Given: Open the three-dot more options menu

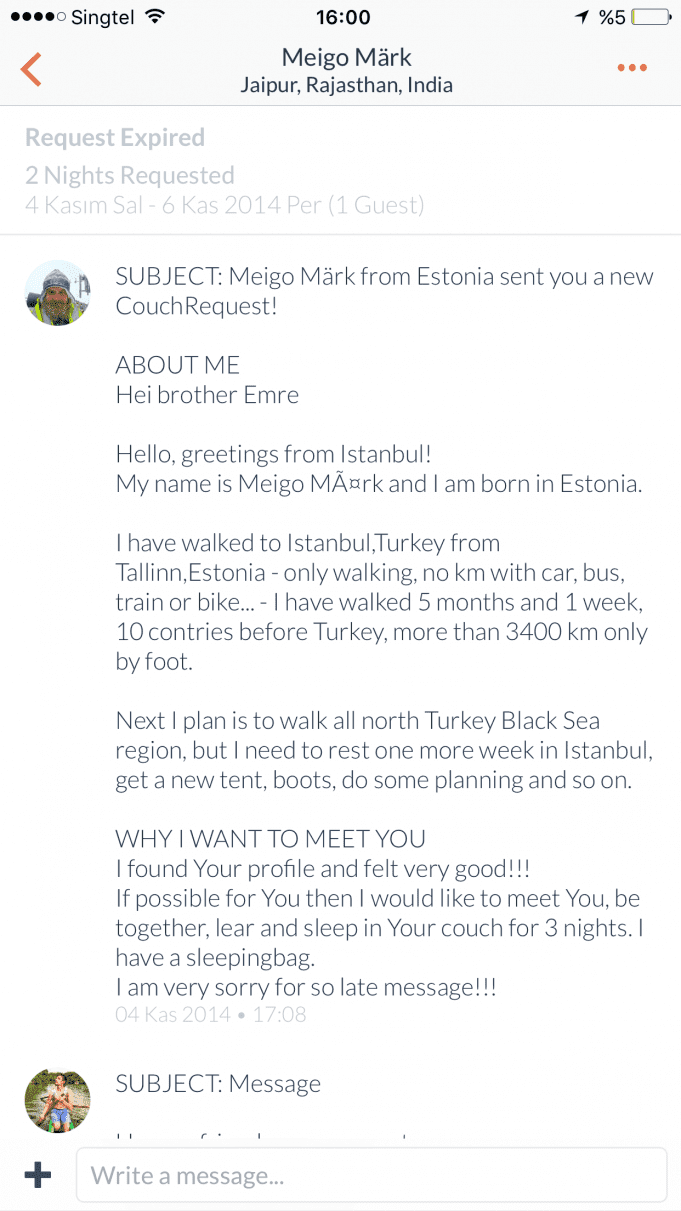Looking at the screenshot, I should point(632,68).
